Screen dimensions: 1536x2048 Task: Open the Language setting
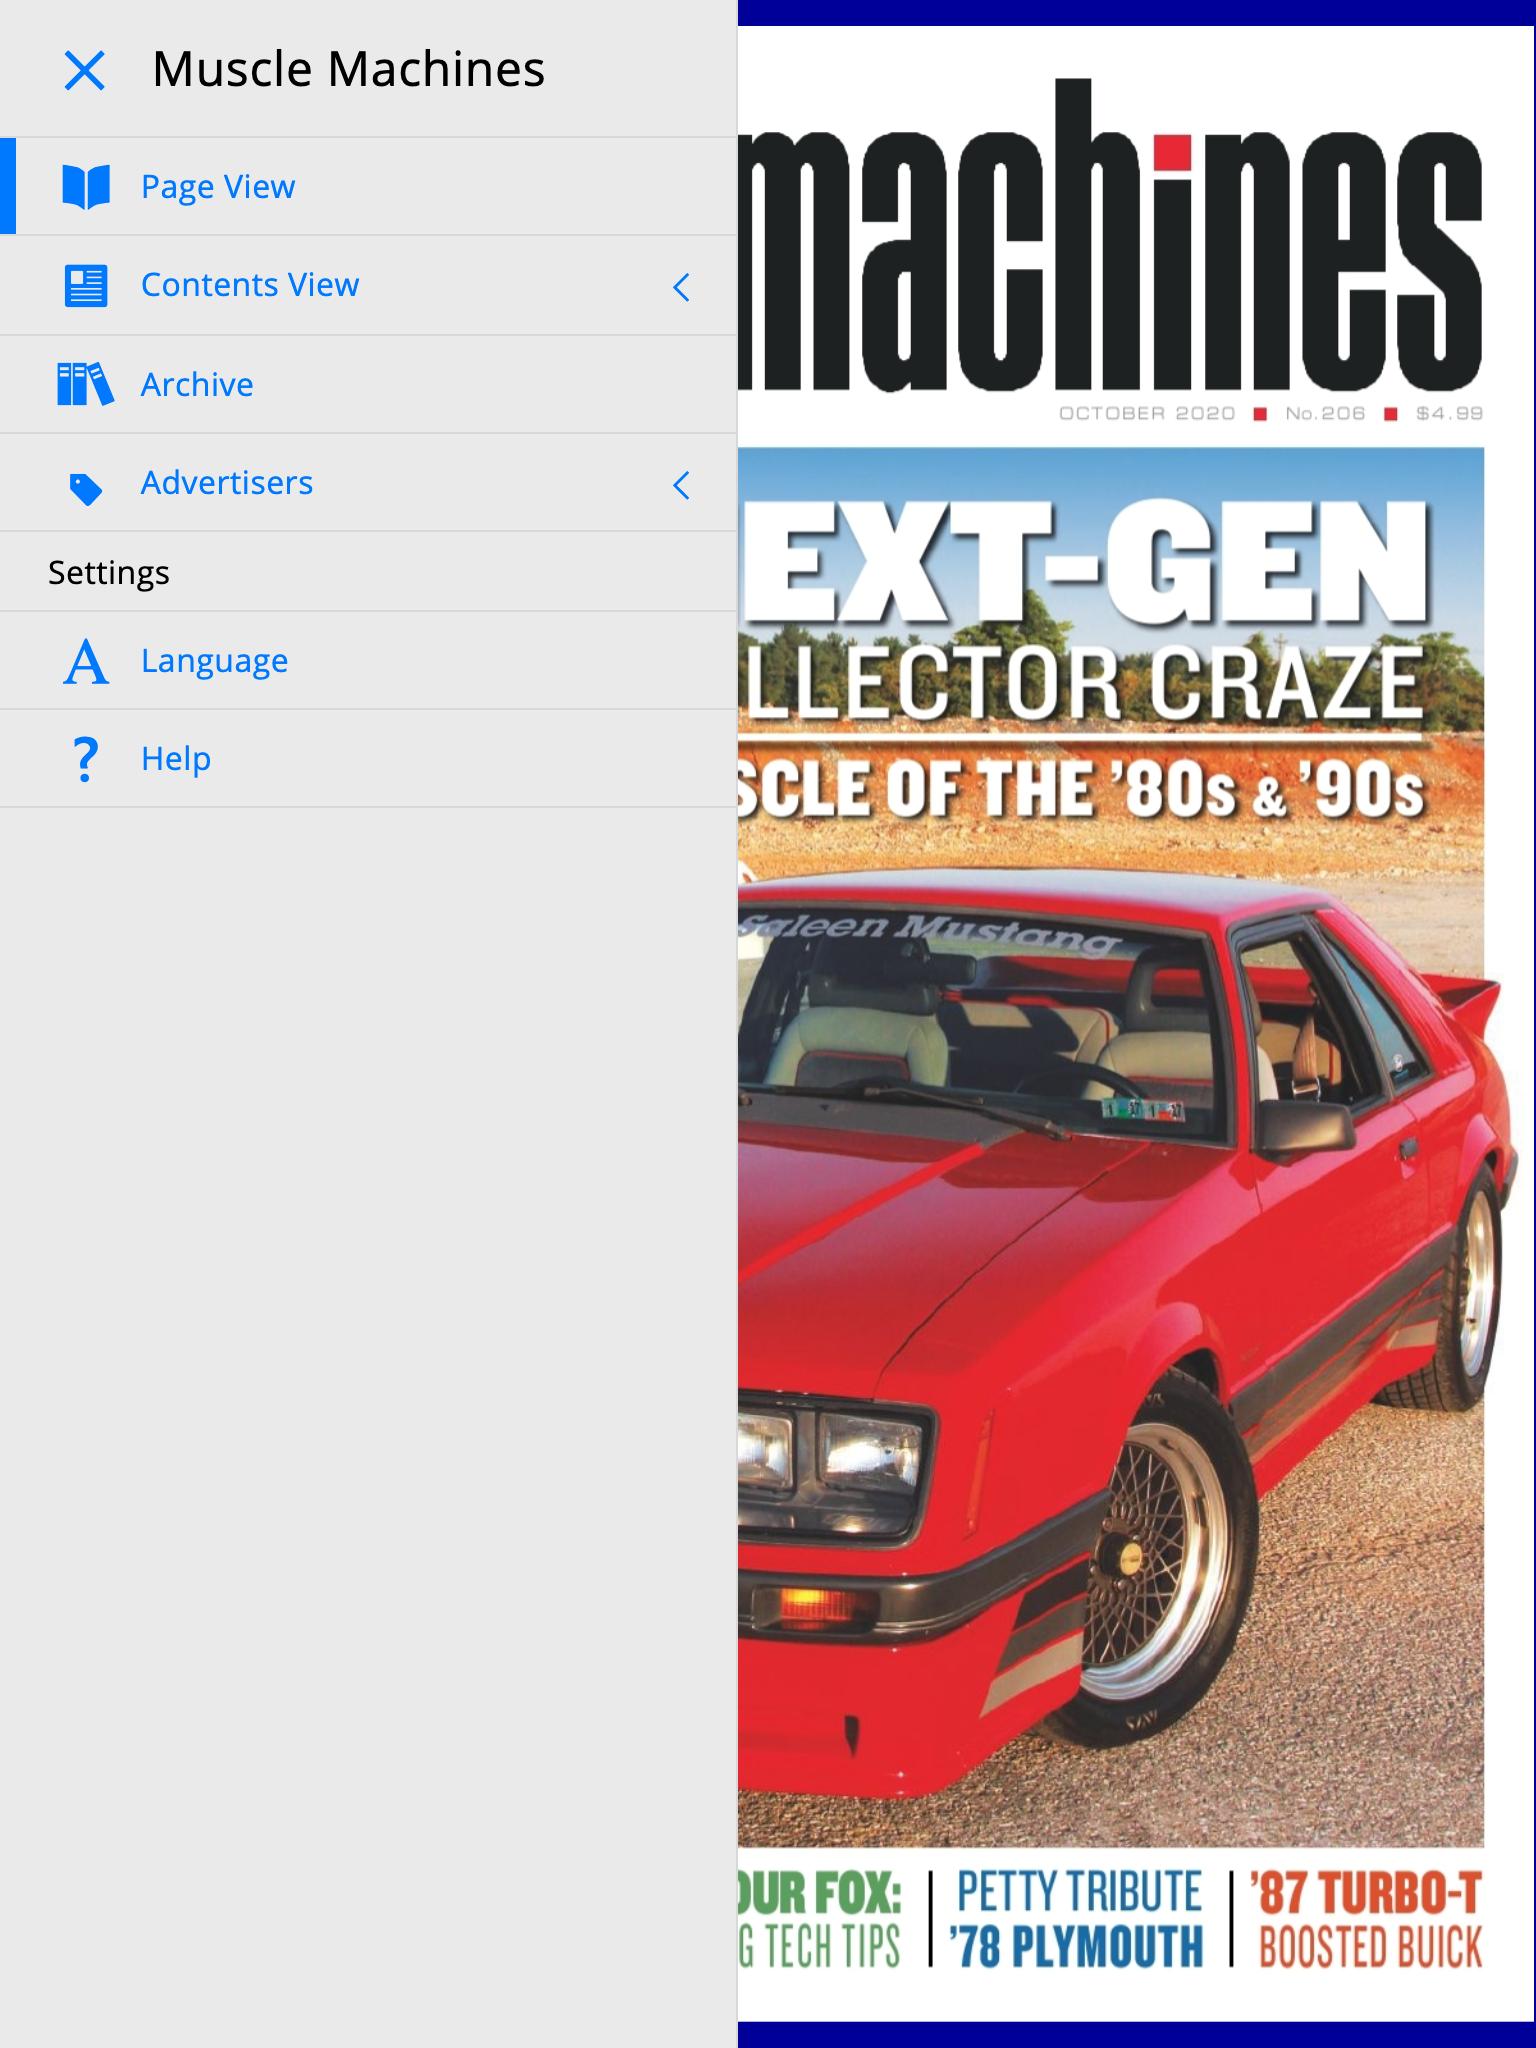[368, 660]
